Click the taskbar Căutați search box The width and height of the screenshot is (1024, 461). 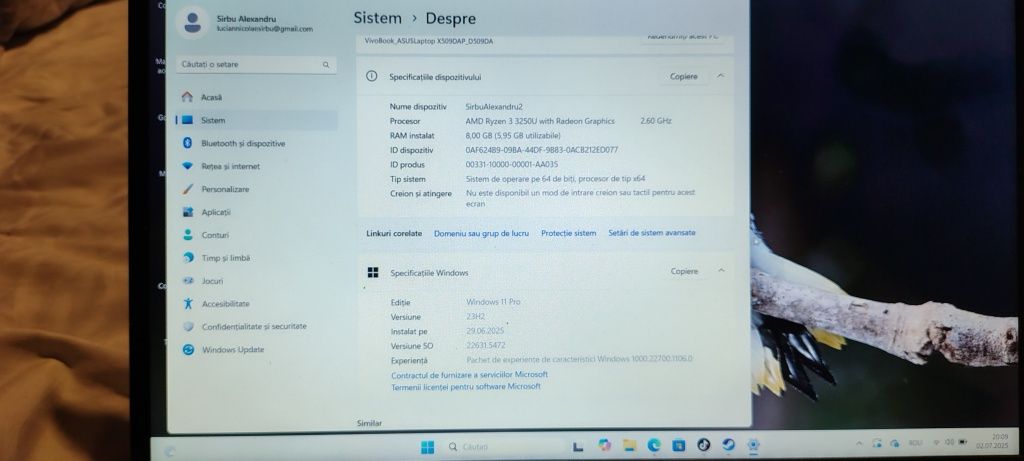coord(503,447)
